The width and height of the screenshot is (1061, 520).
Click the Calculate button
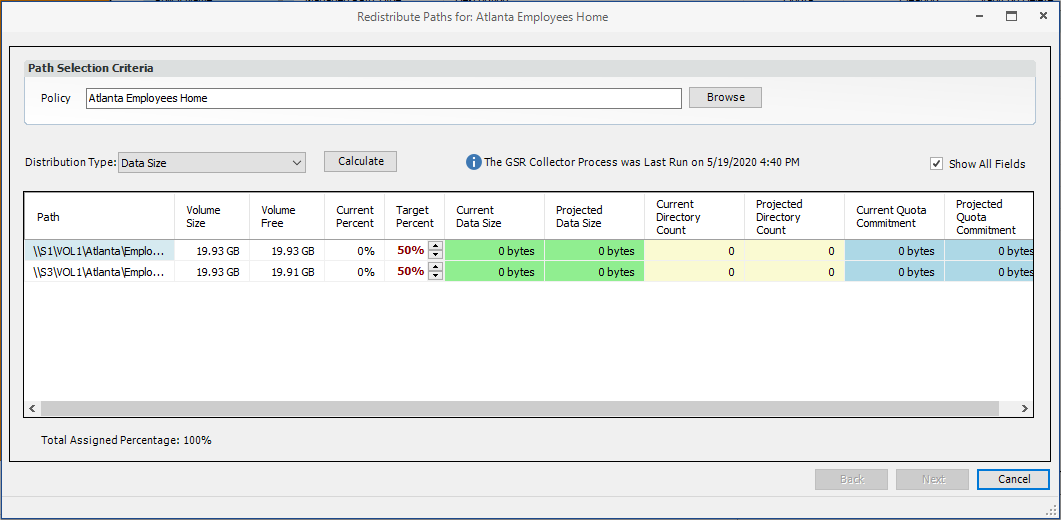coord(361,161)
